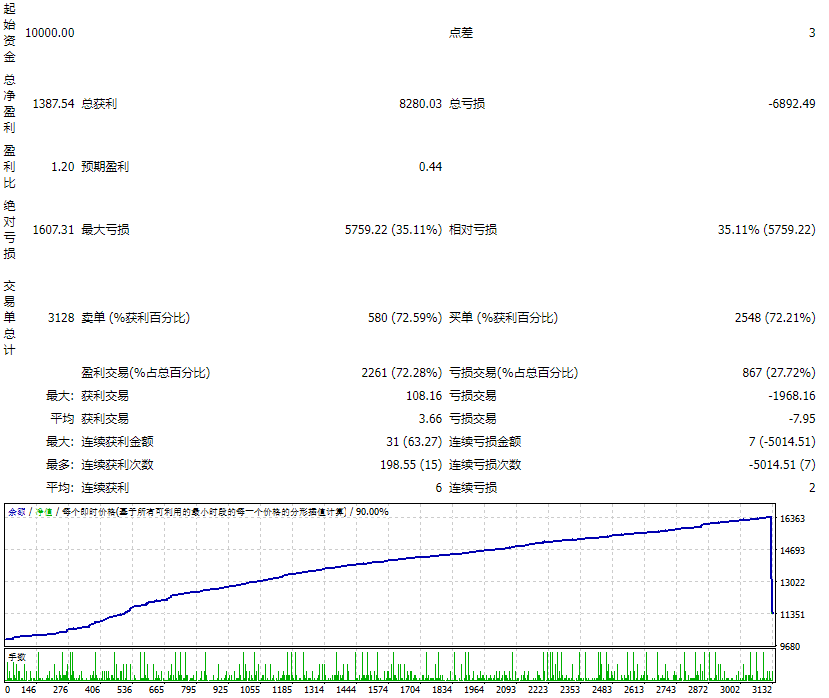Click the 总亏损 value -6892.49
This screenshot has width=829, height=698.
[793, 103]
